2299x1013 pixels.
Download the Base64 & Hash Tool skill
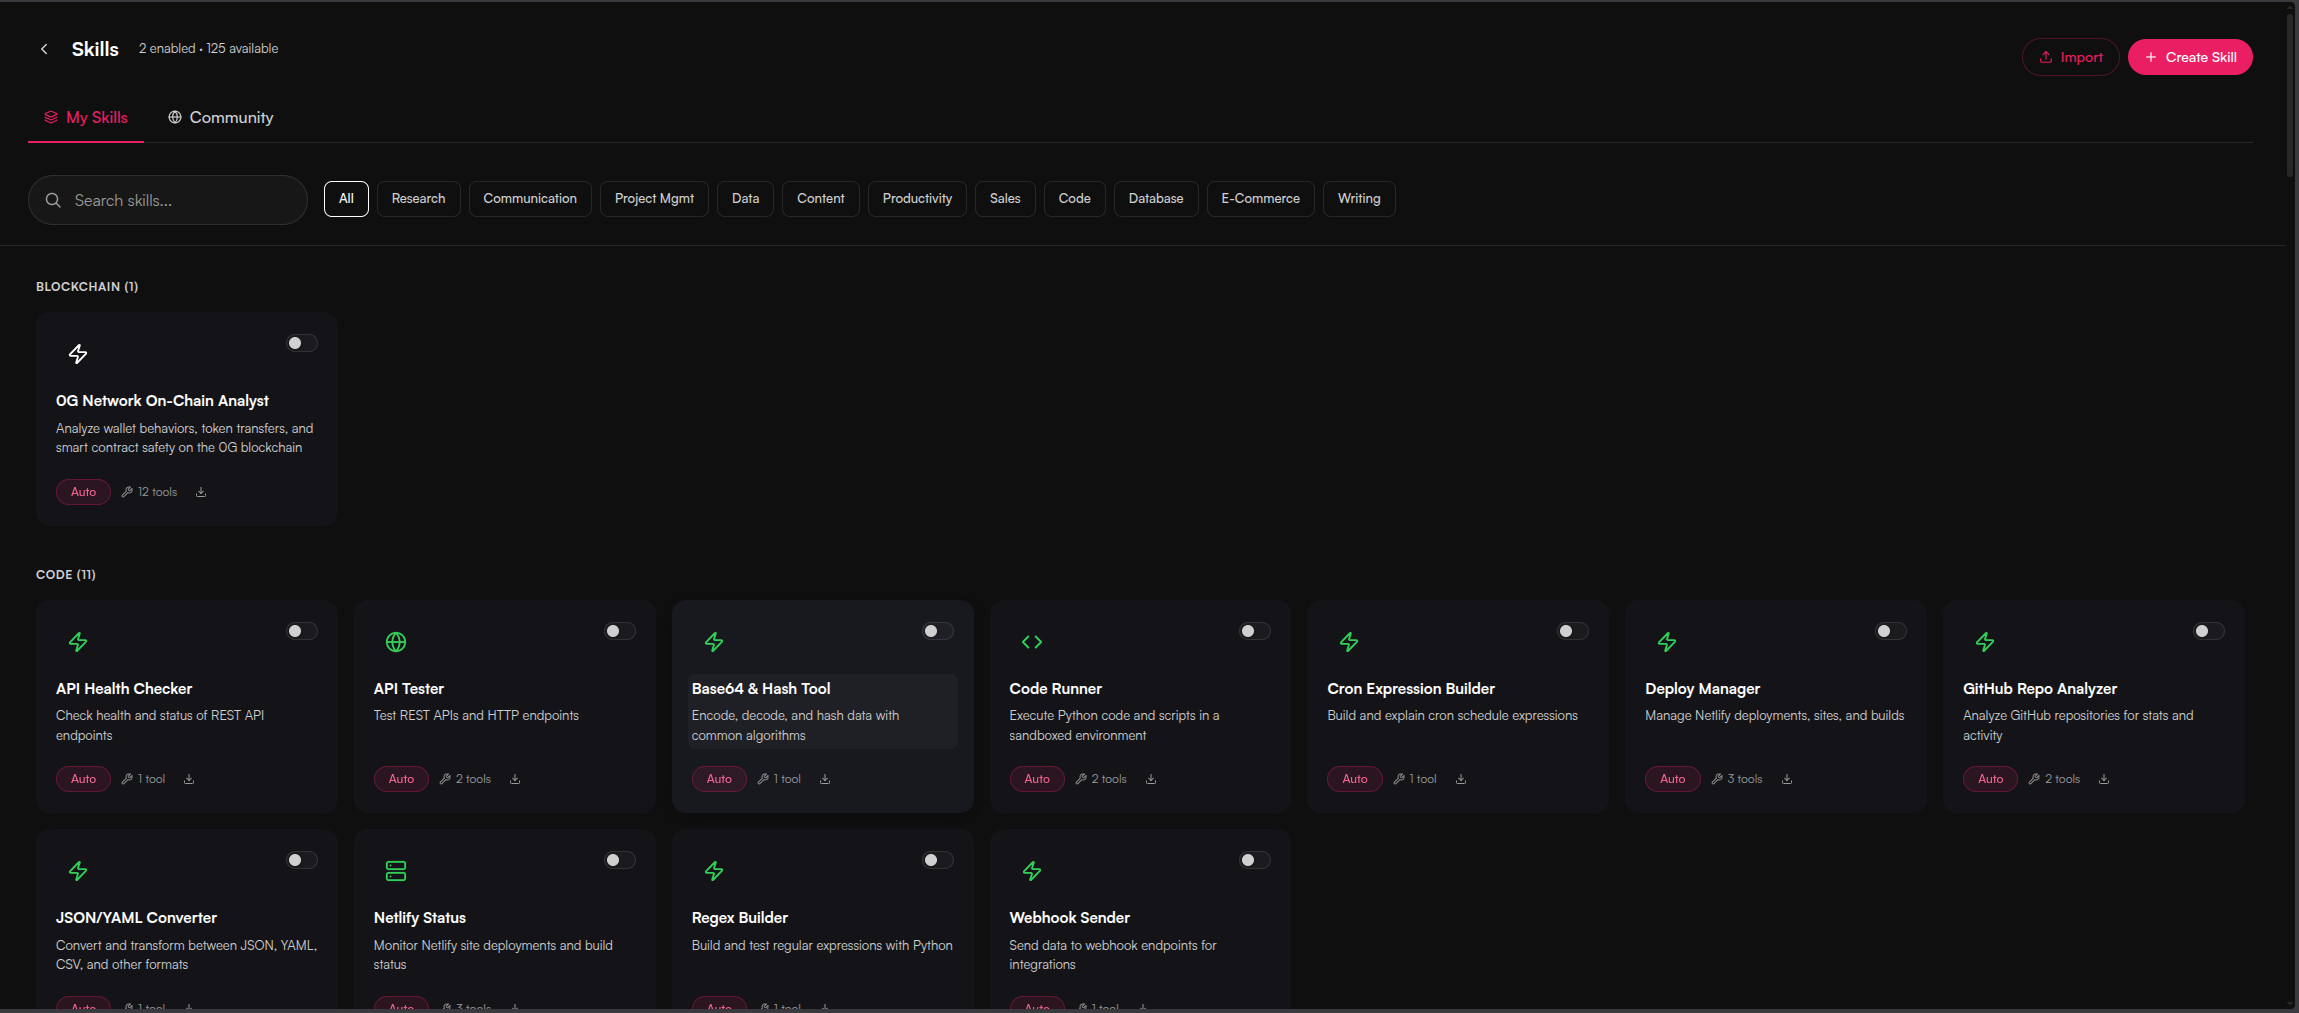pos(825,779)
